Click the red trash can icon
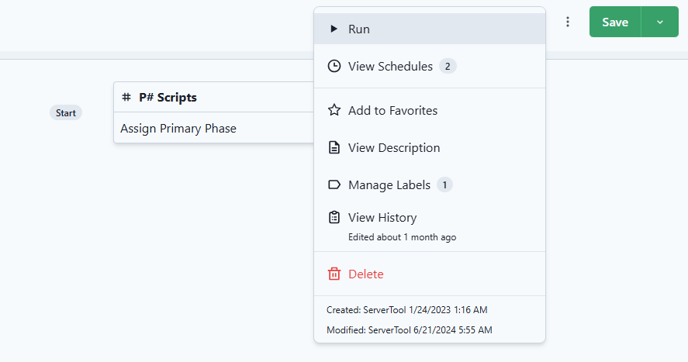Screen dimensions: 688x362 click(334, 274)
